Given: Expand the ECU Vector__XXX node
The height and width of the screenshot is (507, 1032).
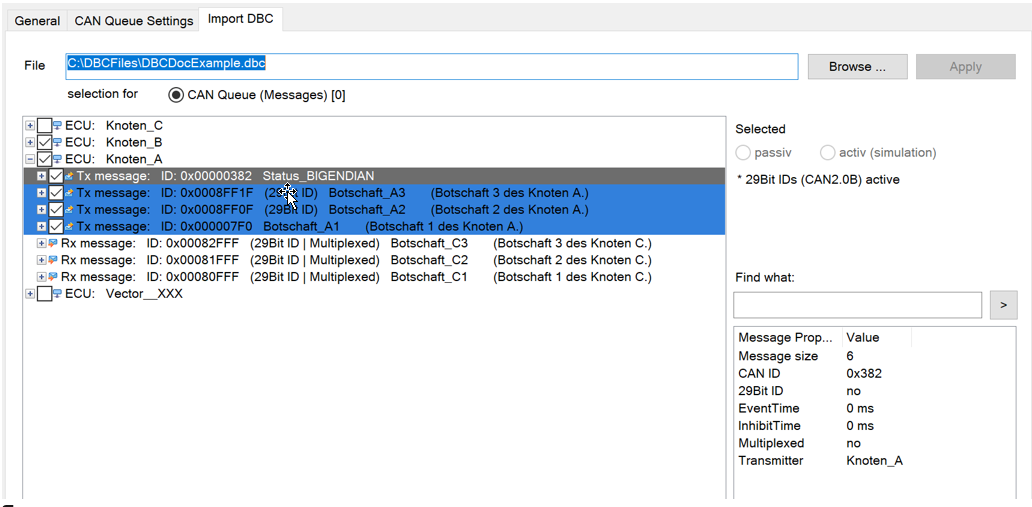Looking at the screenshot, I should [x=30, y=294].
